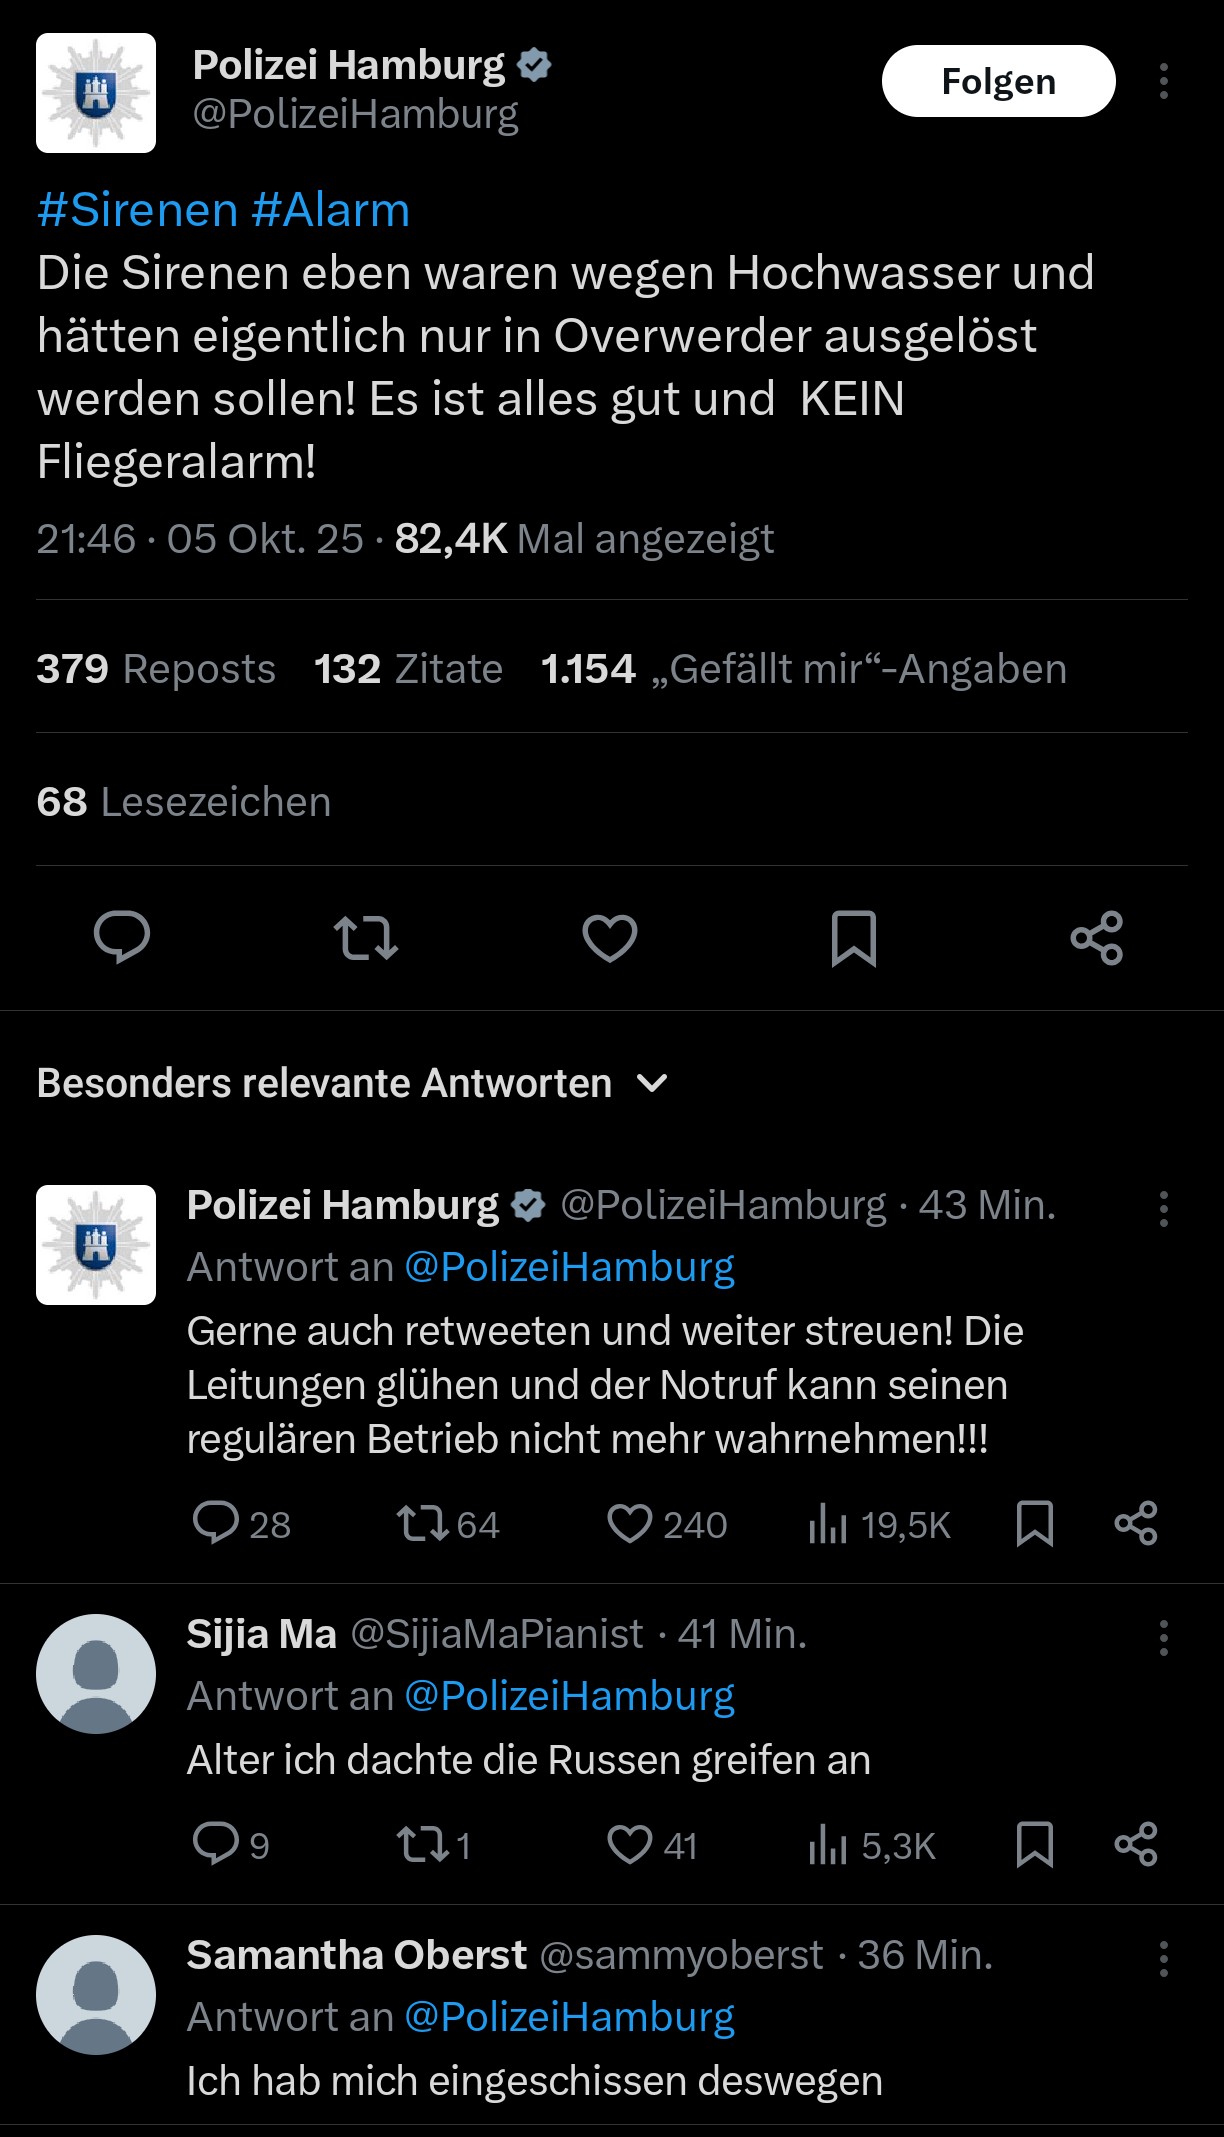Image resolution: width=1224 pixels, height=2137 pixels.
Task: Open Samantha Oberst's profile picture
Action: 96,1995
